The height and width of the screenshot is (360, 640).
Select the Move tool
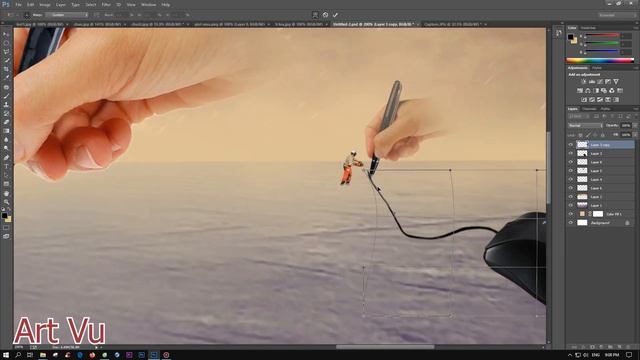(6, 35)
